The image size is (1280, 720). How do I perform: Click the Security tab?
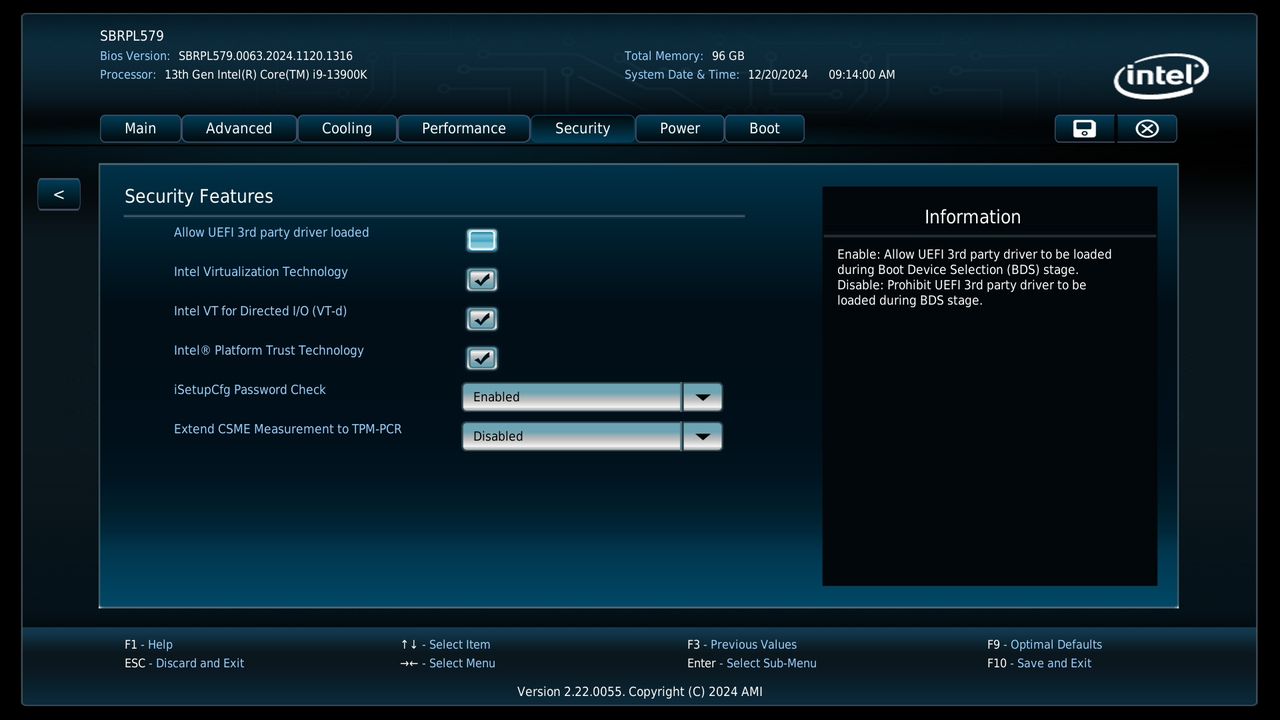[x=583, y=128]
